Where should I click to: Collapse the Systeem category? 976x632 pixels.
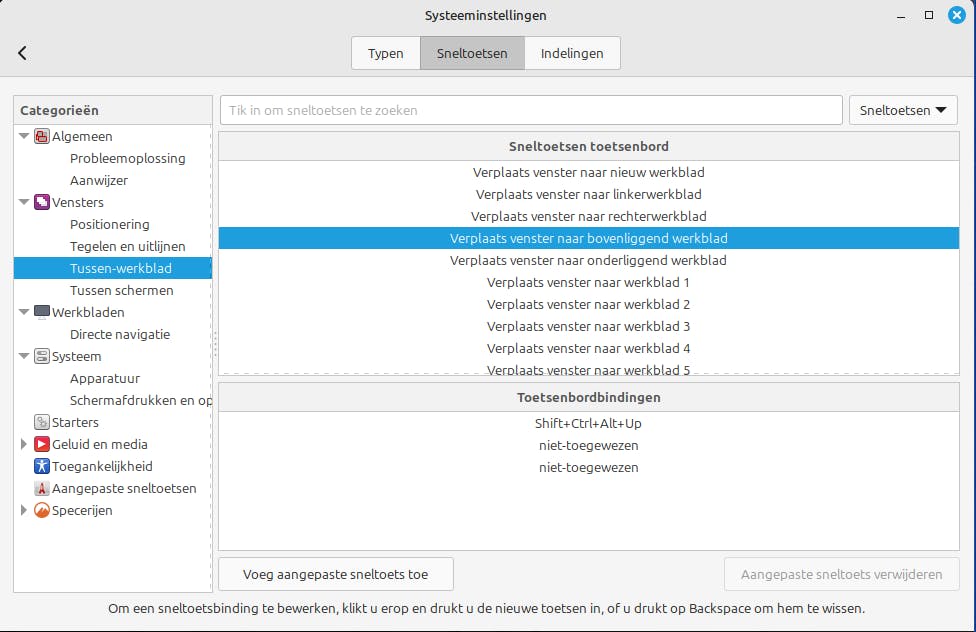tap(24, 356)
